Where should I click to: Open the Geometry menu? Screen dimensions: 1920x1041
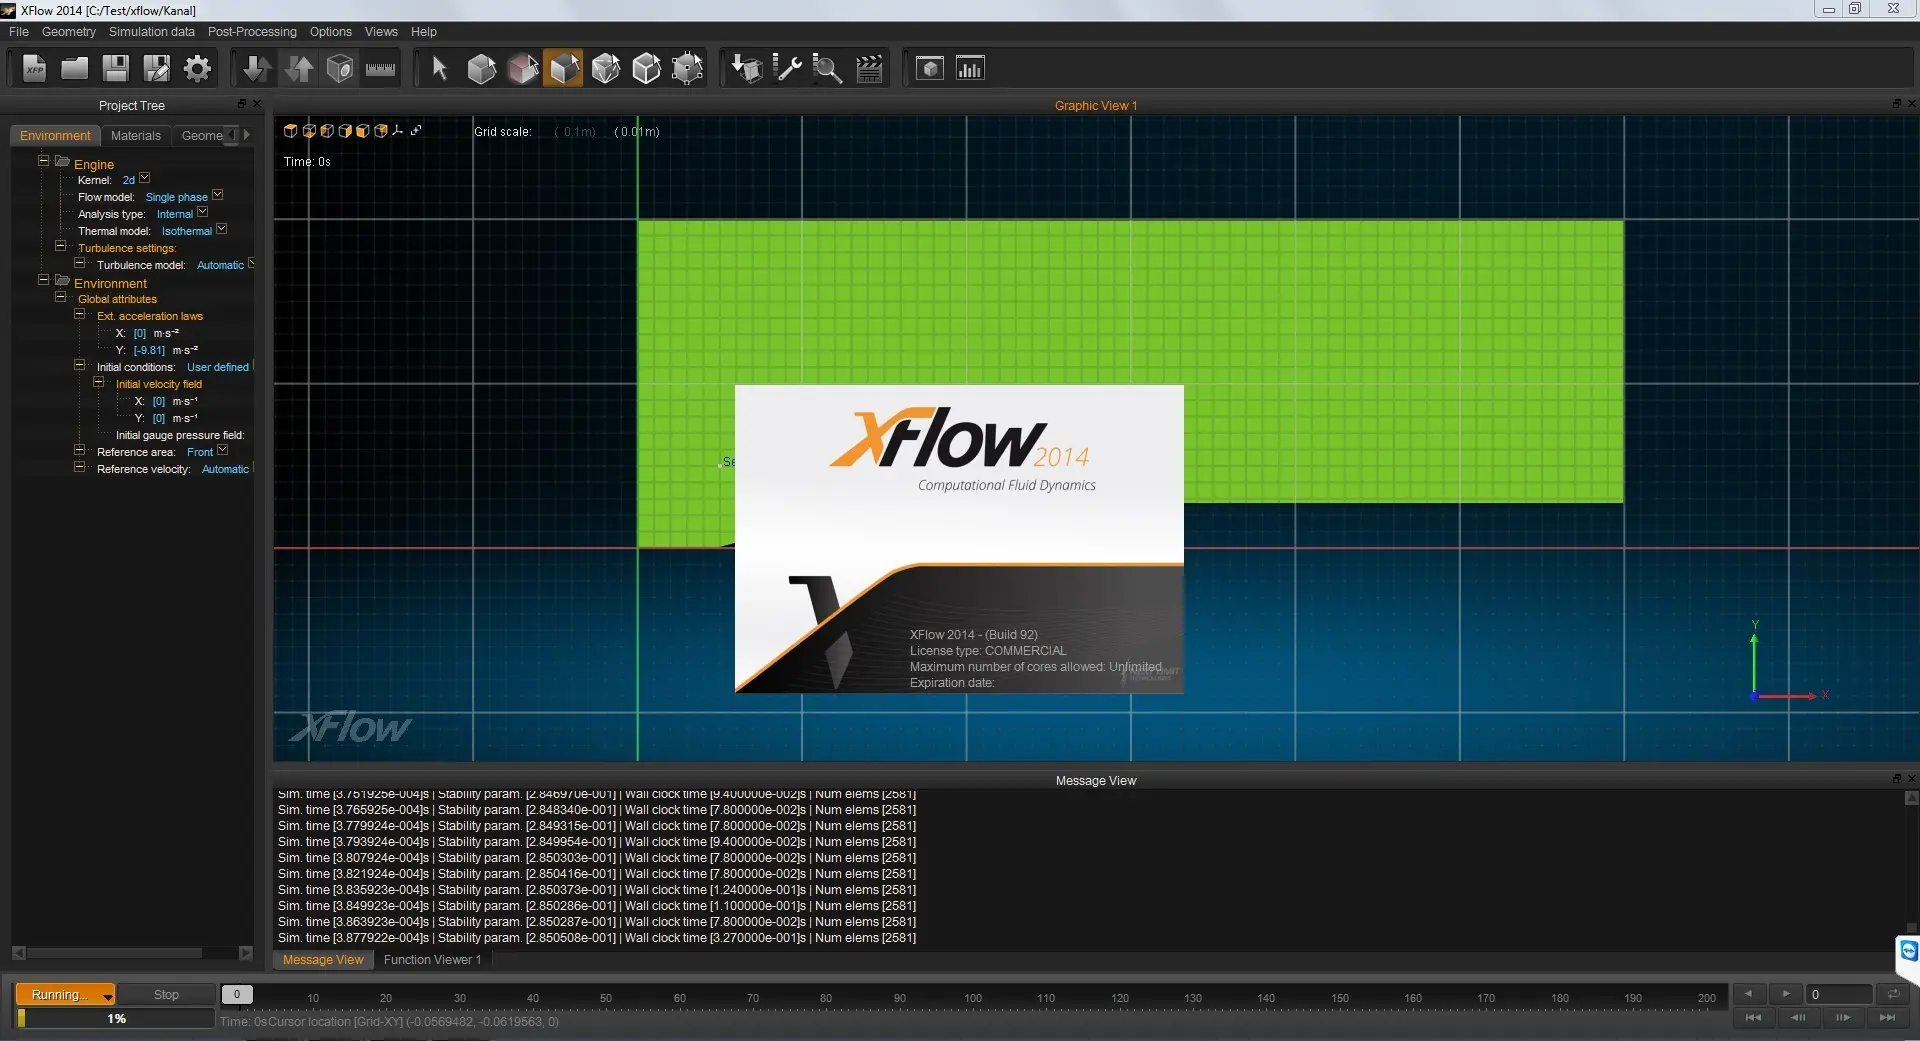(x=68, y=32)
